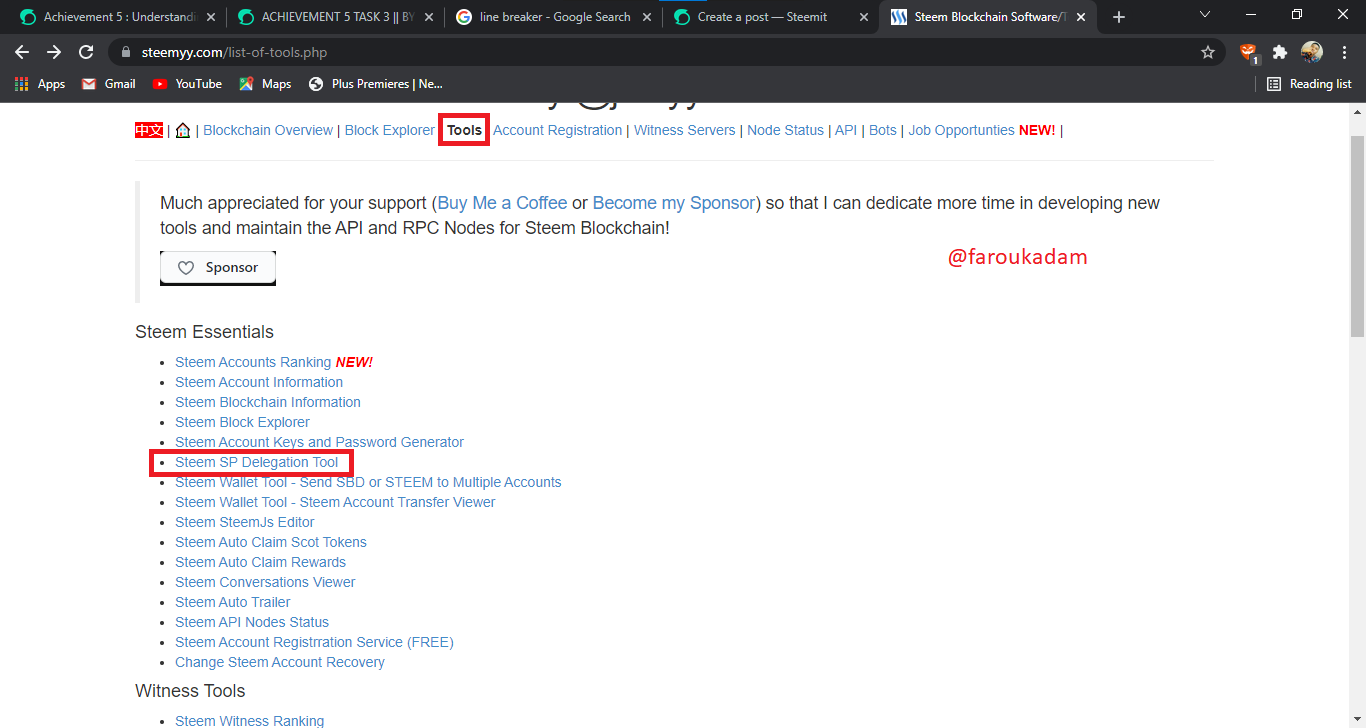Open a new browser tab
Screen dimensions: 1366x728
pyautogui.click(x=1119, y=17)
